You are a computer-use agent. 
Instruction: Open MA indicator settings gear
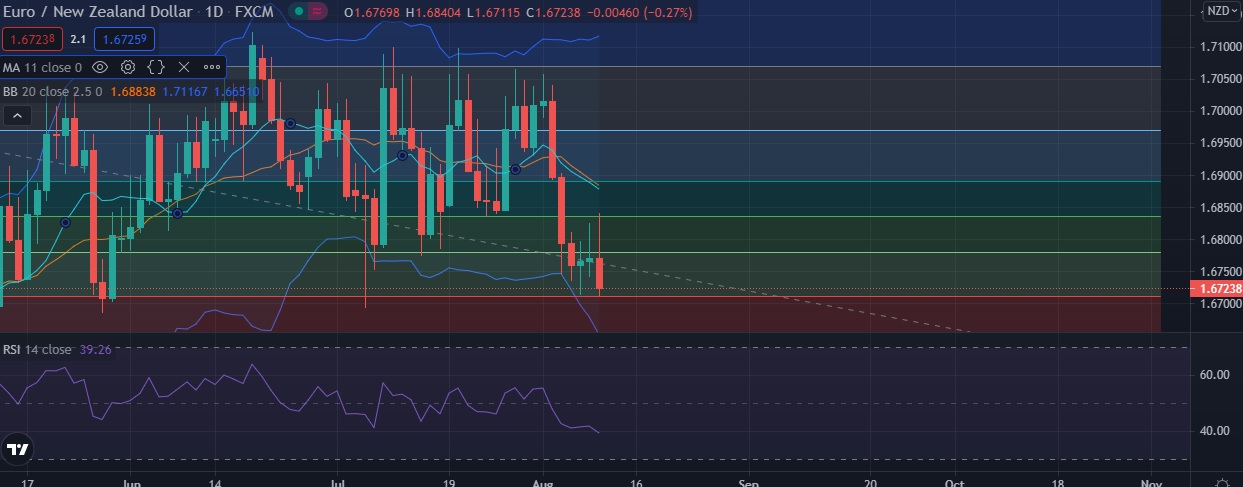[128, 67]
